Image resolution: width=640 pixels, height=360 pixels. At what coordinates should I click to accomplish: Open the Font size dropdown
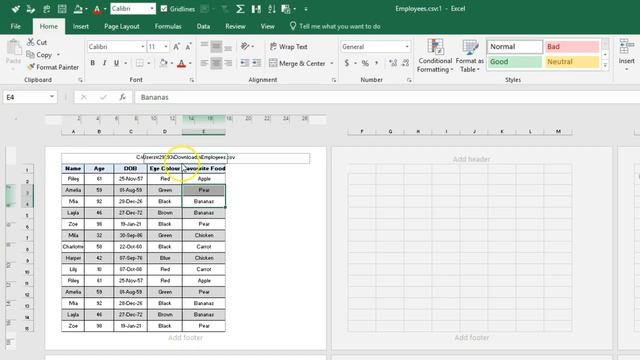[166, 47]
